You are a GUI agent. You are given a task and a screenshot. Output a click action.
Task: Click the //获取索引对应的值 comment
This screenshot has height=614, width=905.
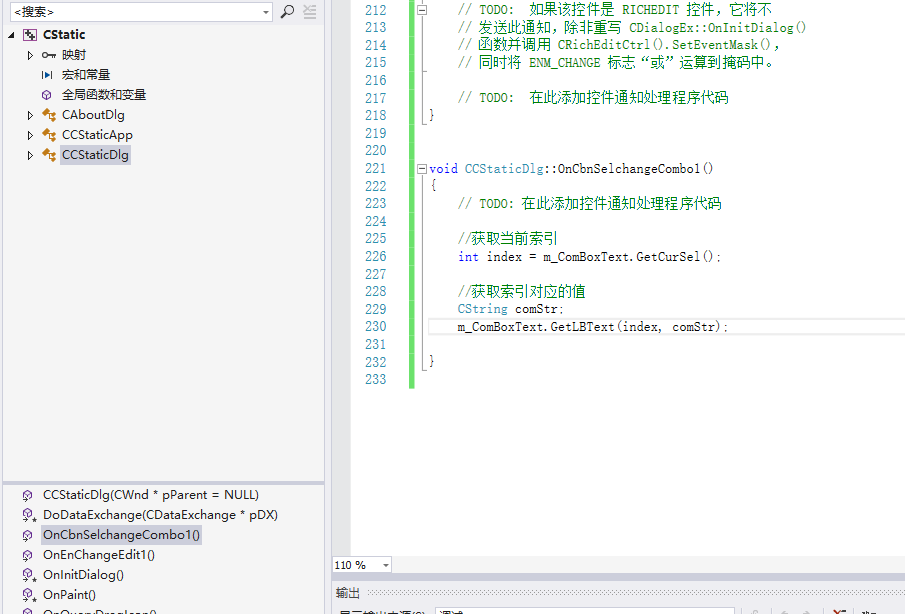[x=521, y=291]
